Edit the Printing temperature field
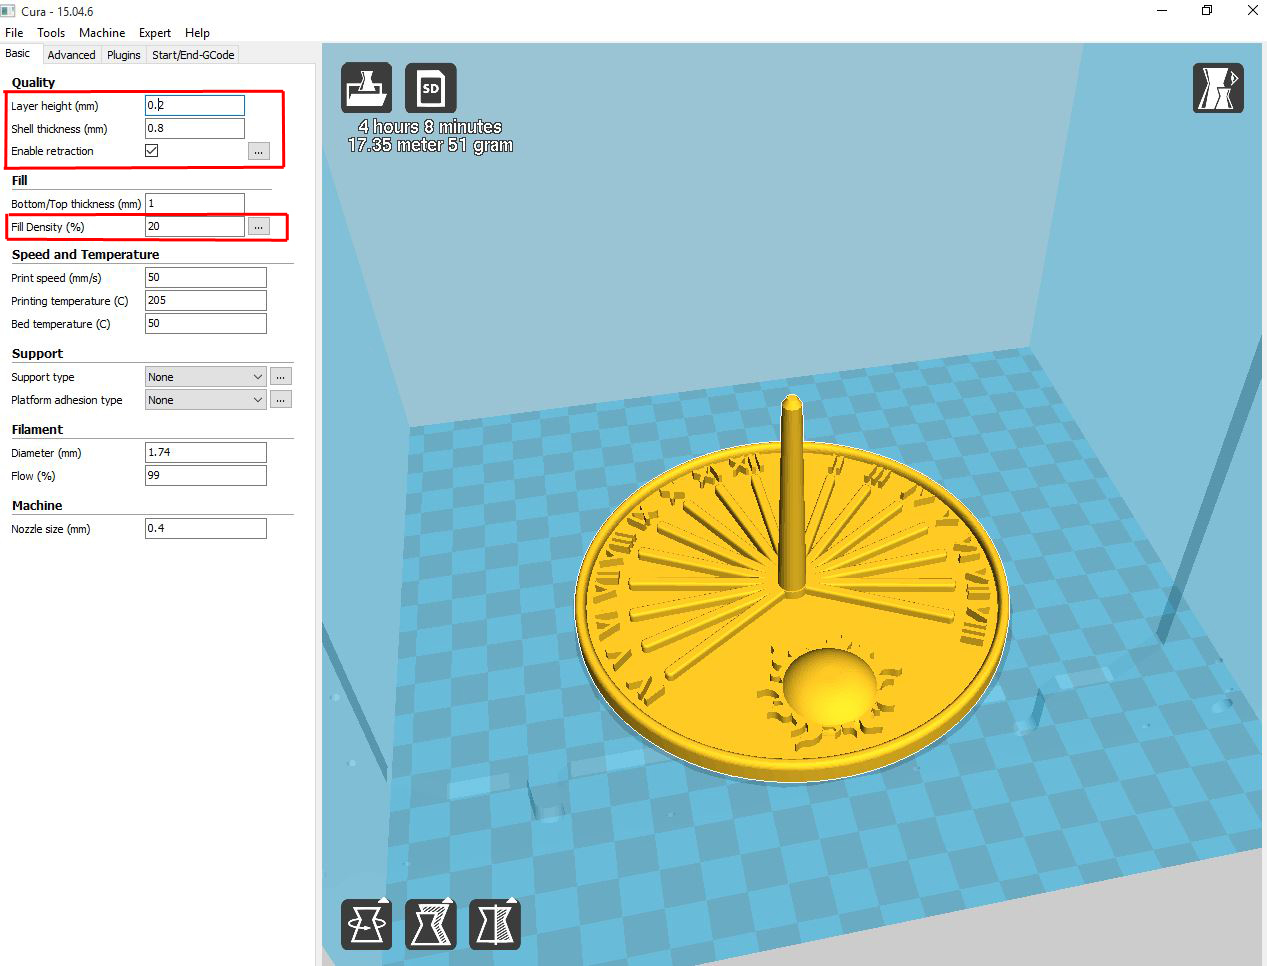 click(x=205, y=300)
